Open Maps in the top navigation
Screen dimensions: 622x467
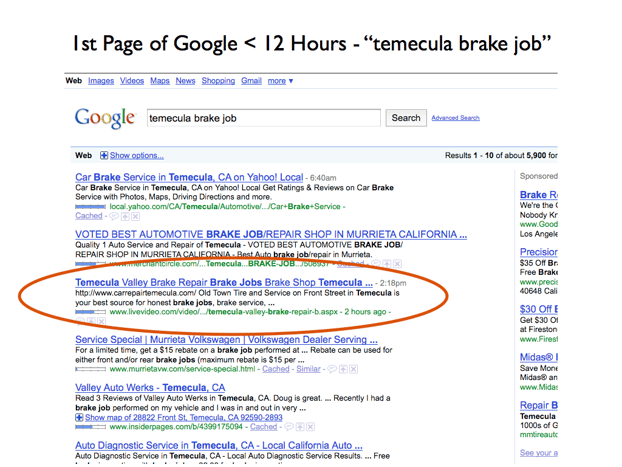159,81
